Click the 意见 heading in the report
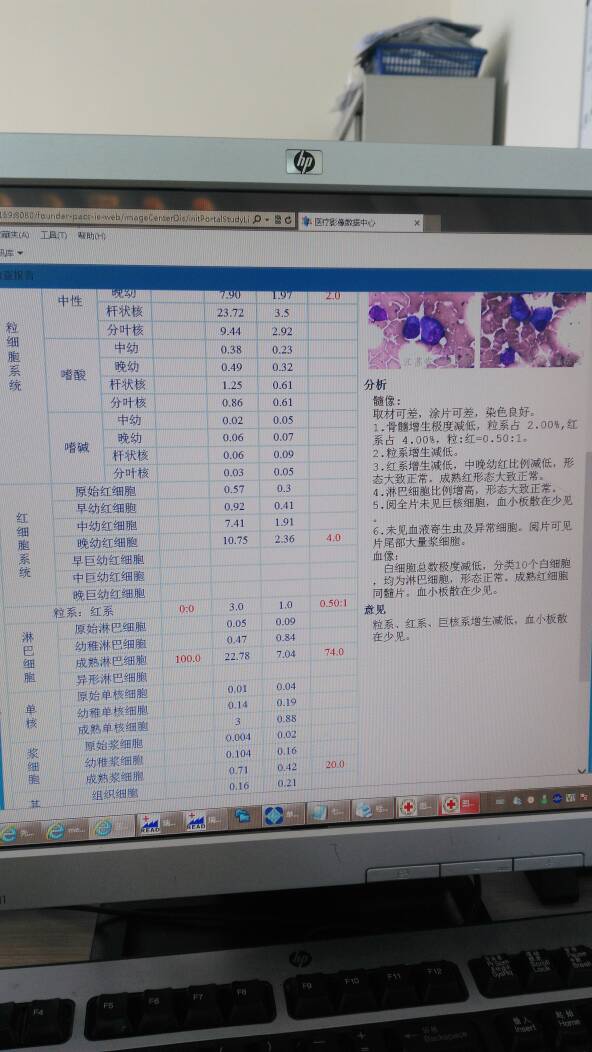 pos(375,609)
